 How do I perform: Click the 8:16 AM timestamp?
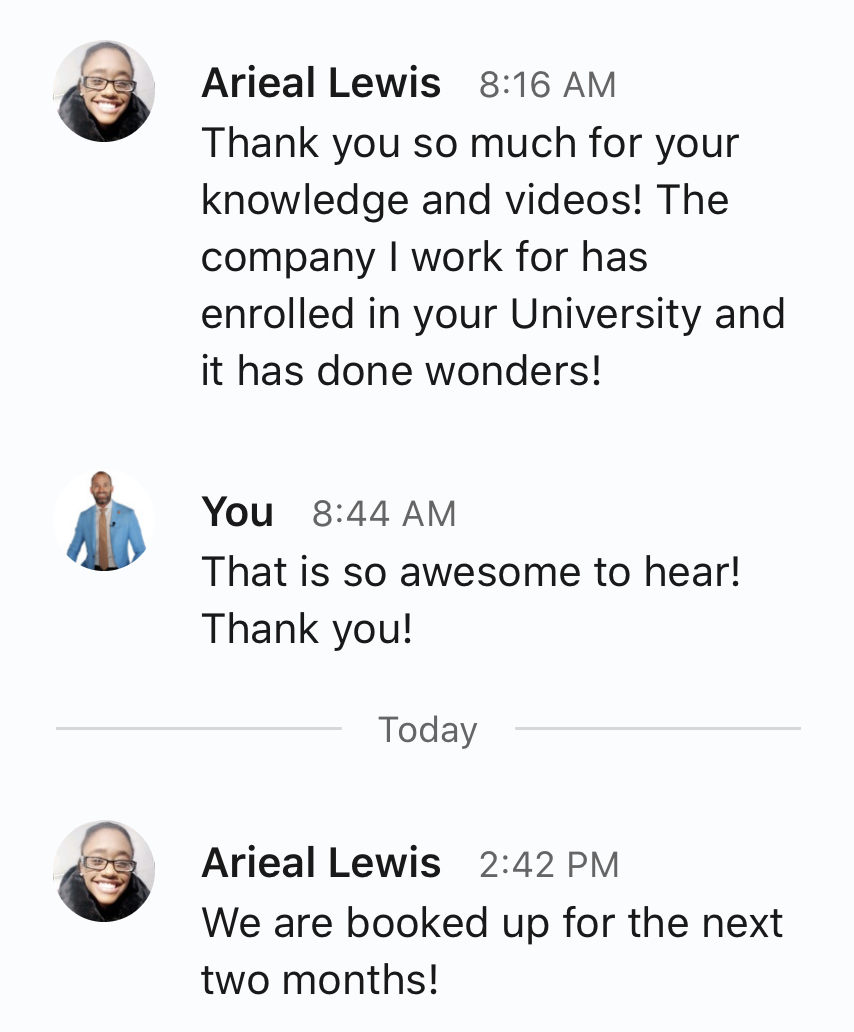(547, 85)
